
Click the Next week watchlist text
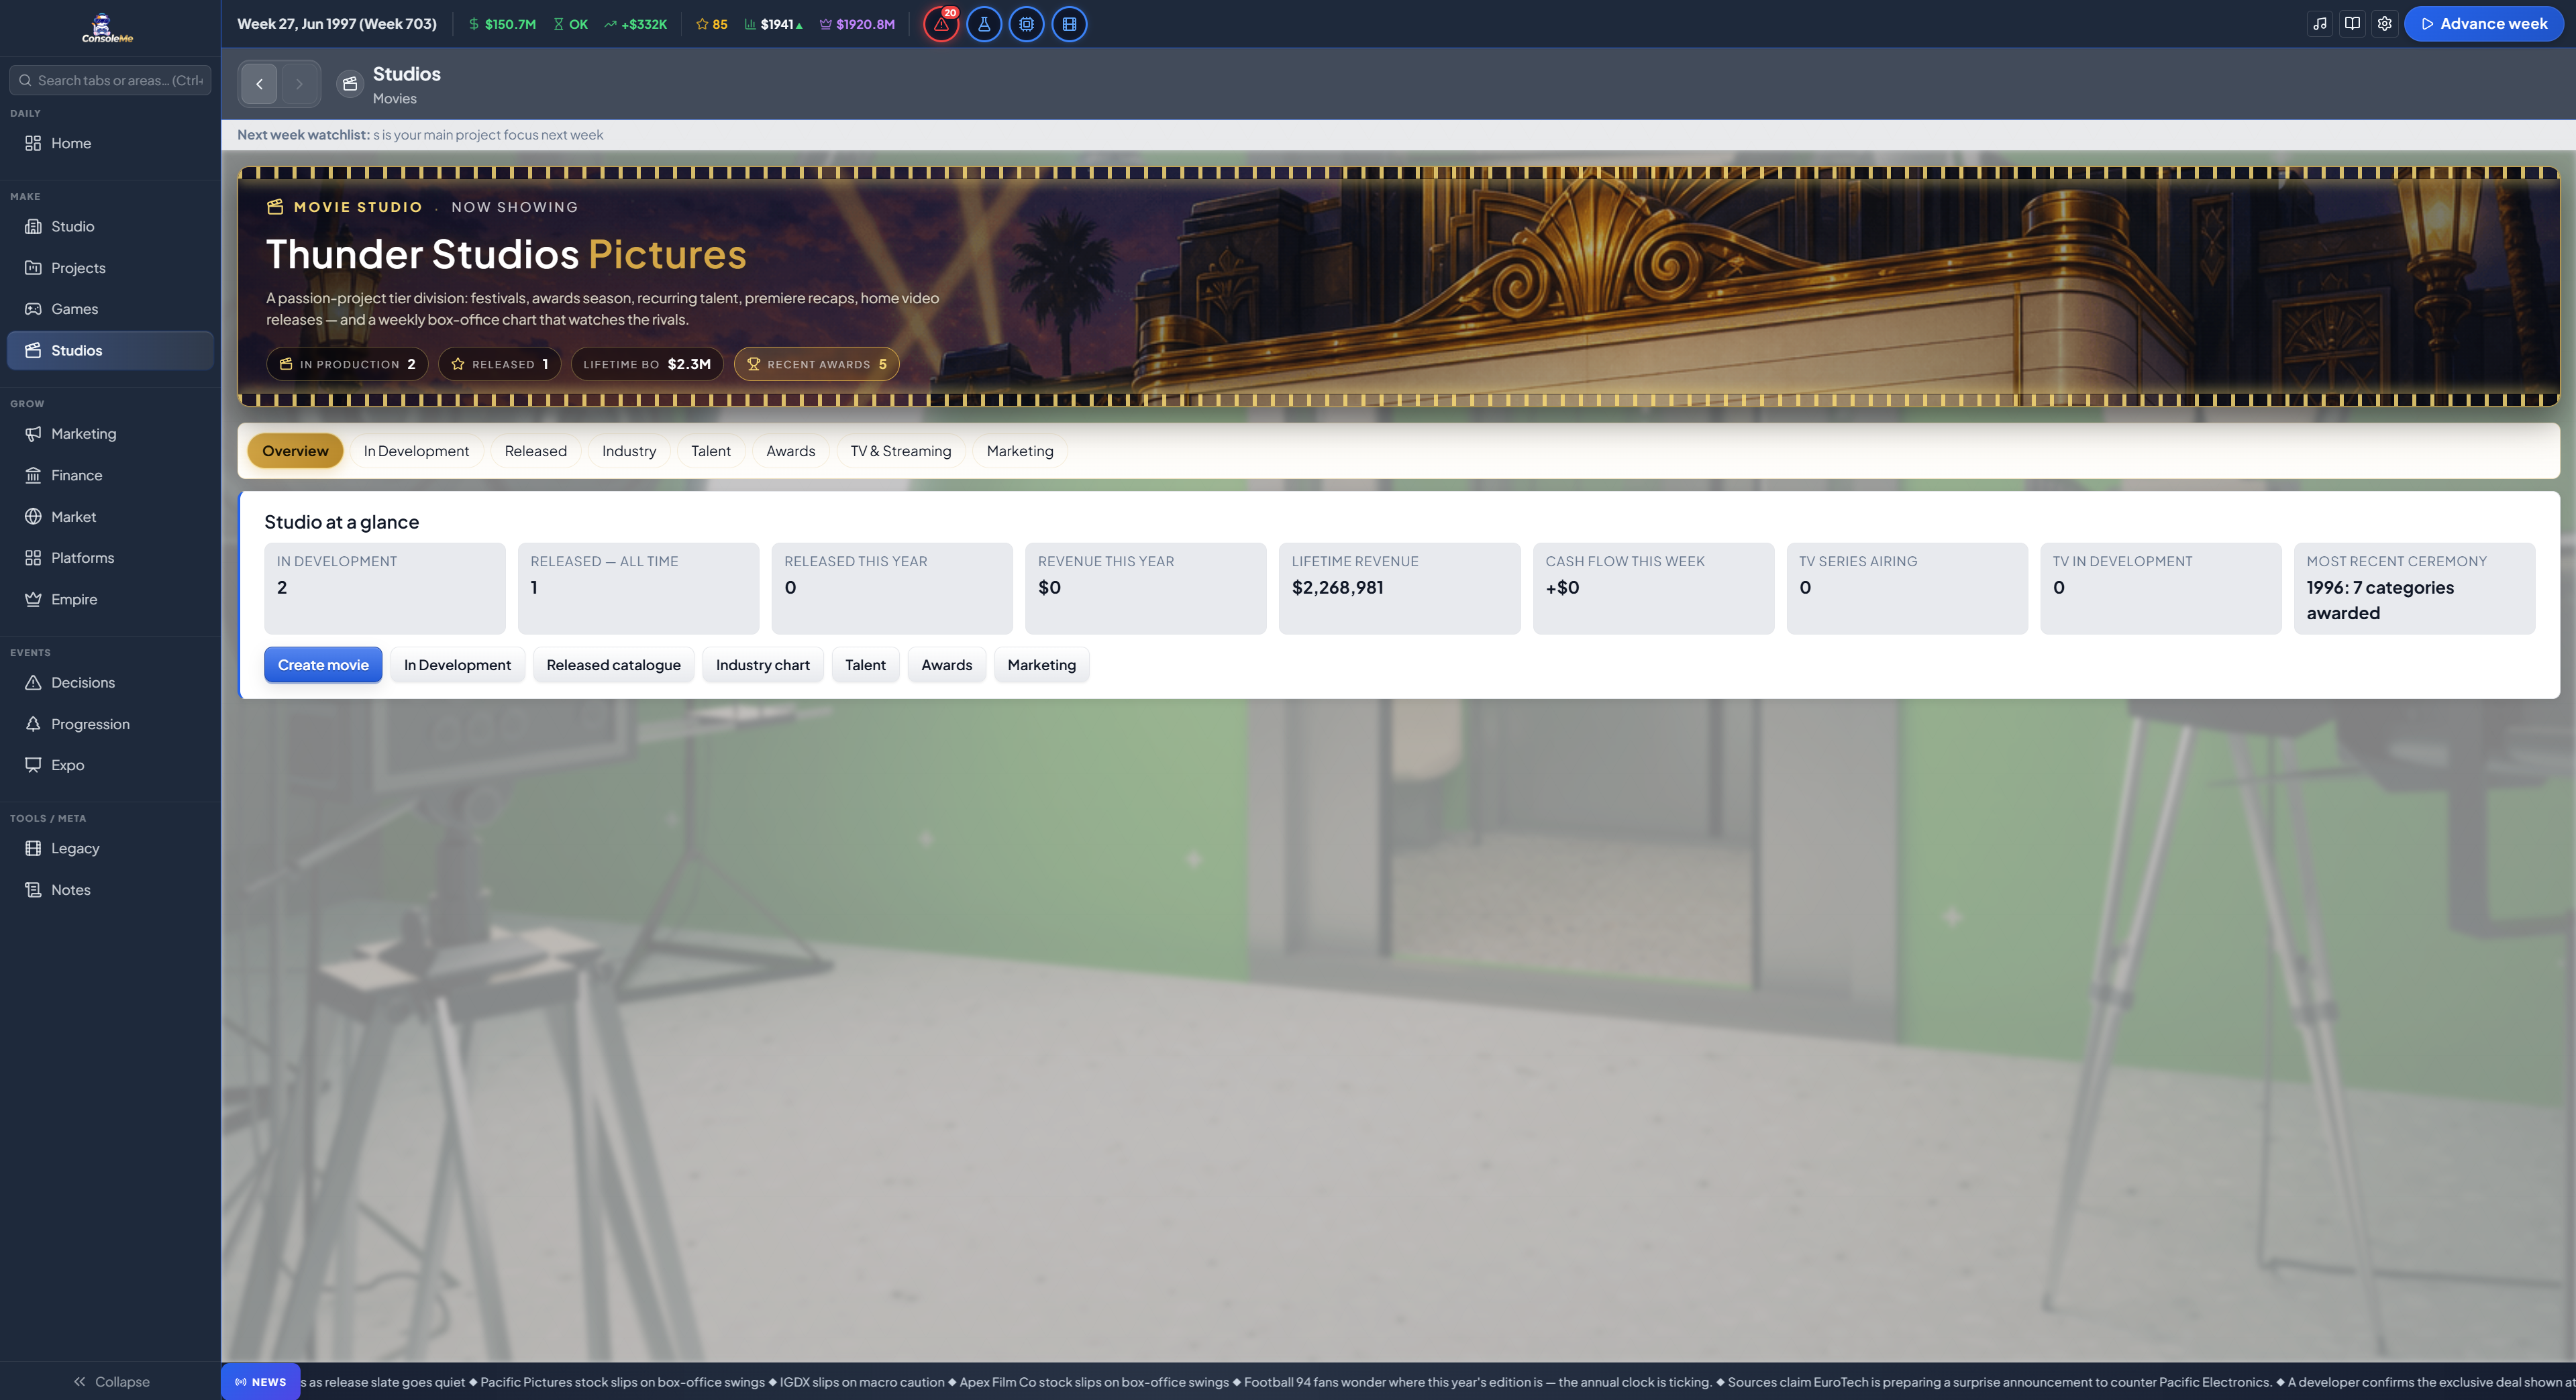point(420,135)
